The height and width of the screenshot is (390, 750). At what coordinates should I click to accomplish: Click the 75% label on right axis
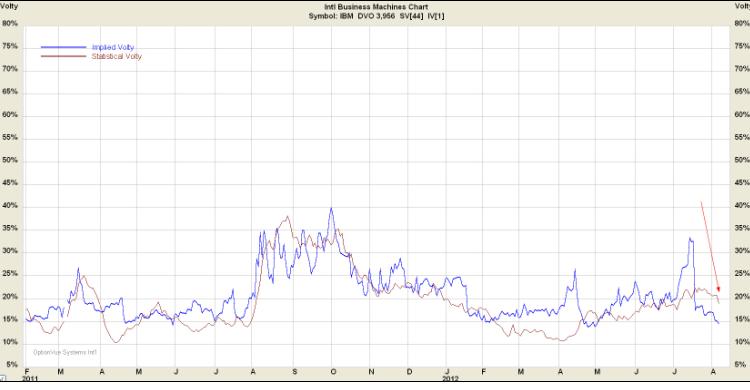742,46
